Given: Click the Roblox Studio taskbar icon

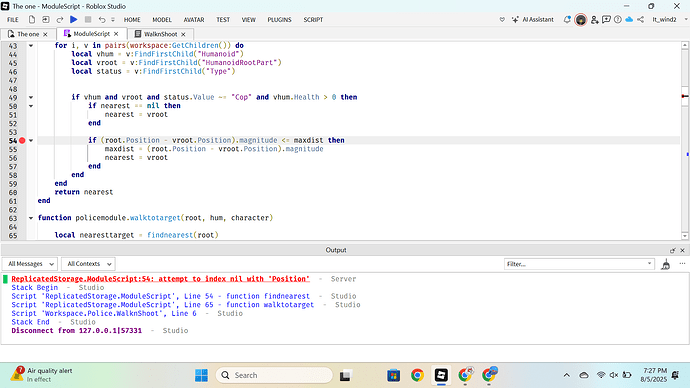Looking at the screenshot, I should [x=441, y=375].
